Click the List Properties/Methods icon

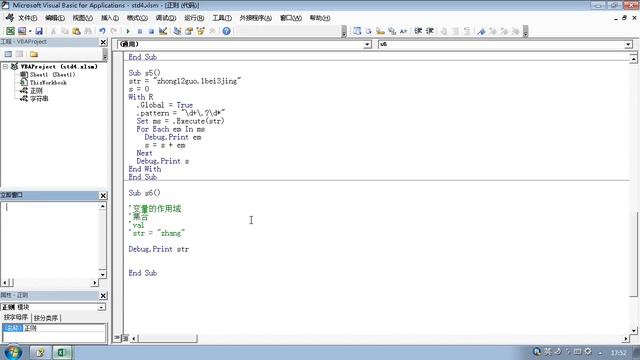[357, 31]
